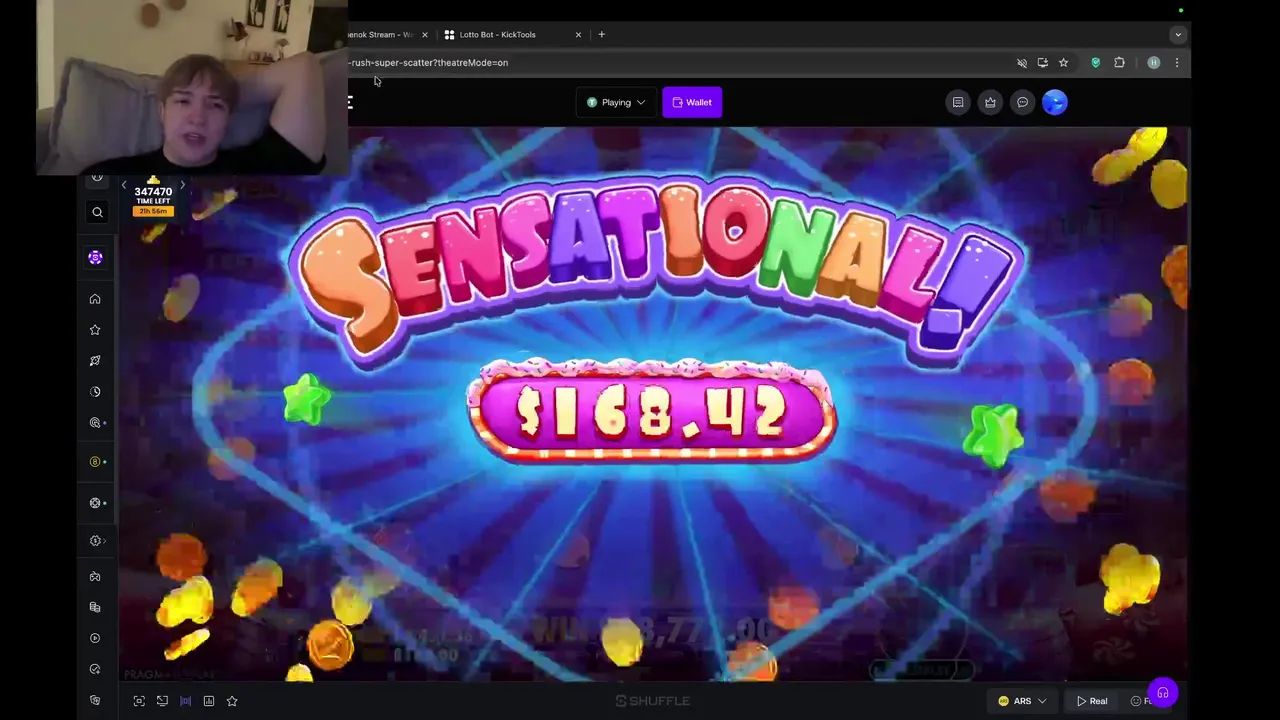Enable fullscreen mode in game toolbar

click(x=139, y=701)
